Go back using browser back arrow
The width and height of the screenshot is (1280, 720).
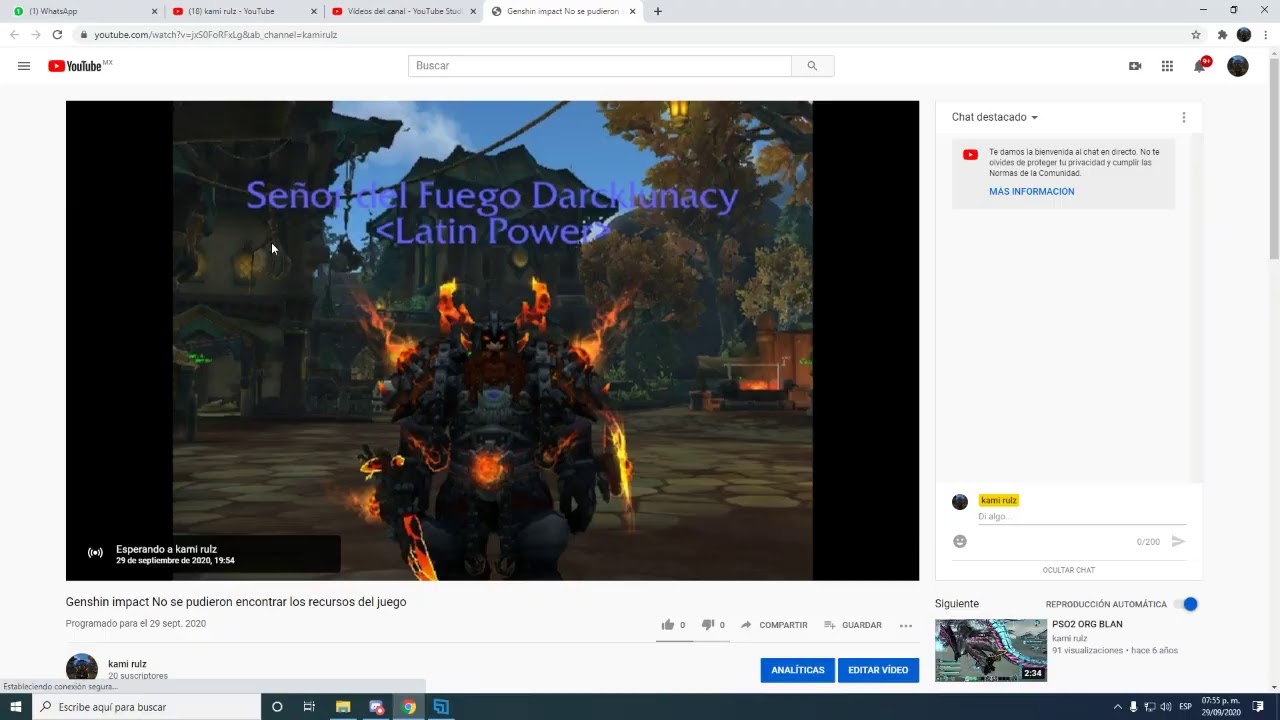click(14, 34)
